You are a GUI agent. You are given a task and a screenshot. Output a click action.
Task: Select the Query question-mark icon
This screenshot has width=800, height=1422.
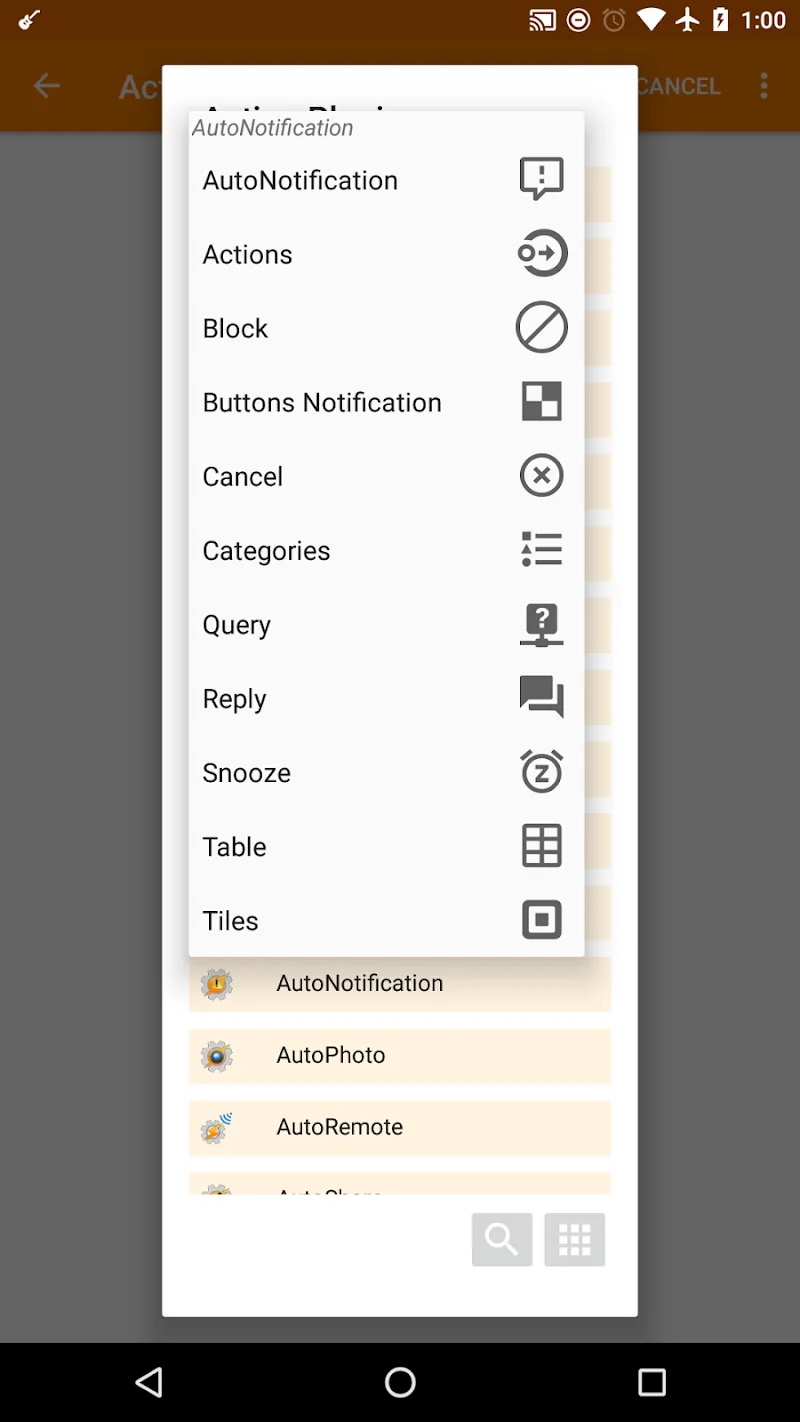(541, 624)
